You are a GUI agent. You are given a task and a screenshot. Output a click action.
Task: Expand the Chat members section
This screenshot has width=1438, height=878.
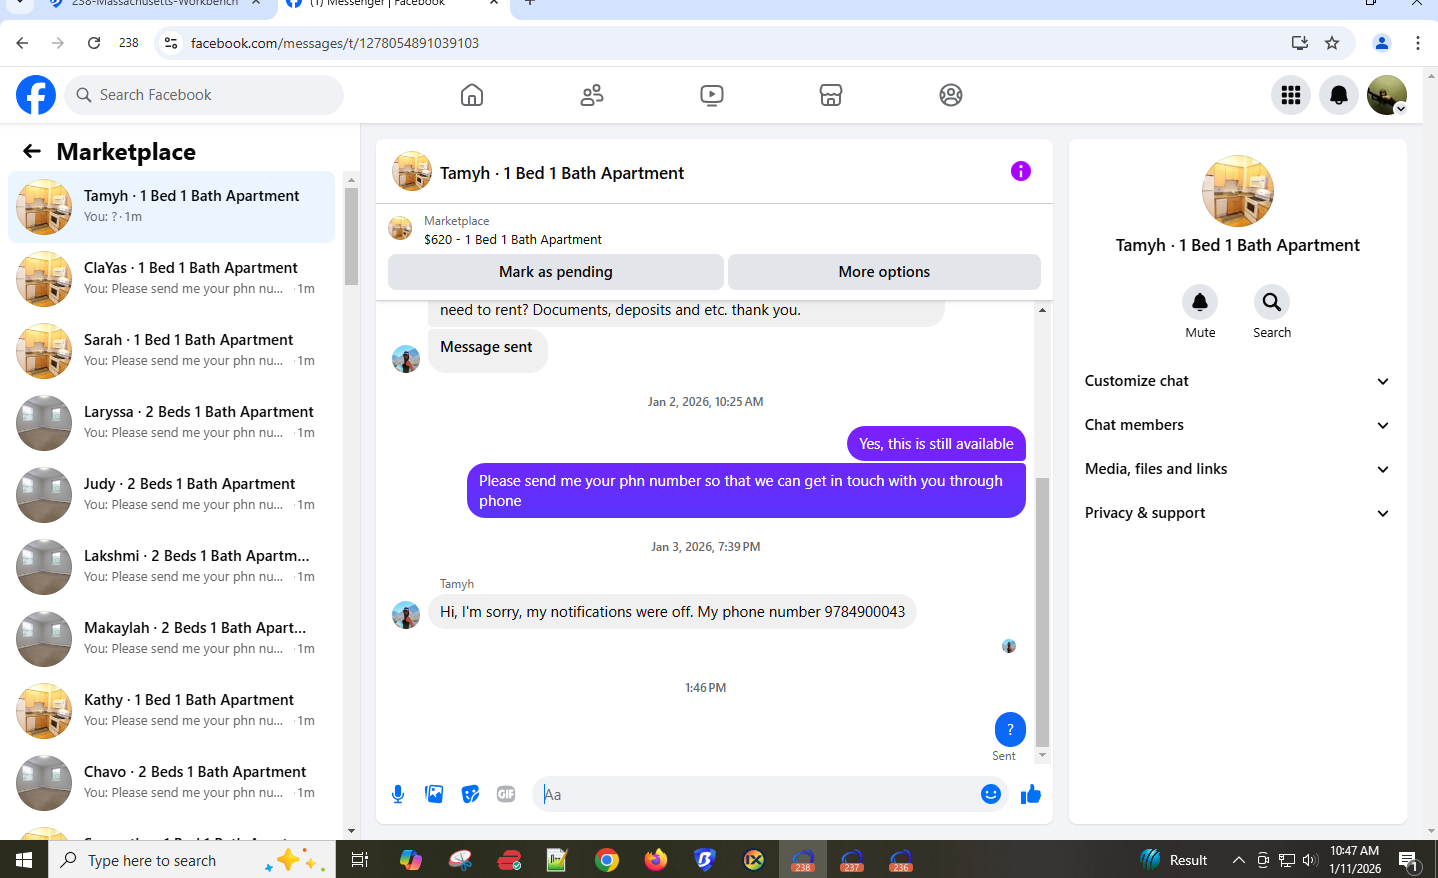(1237, 425)
